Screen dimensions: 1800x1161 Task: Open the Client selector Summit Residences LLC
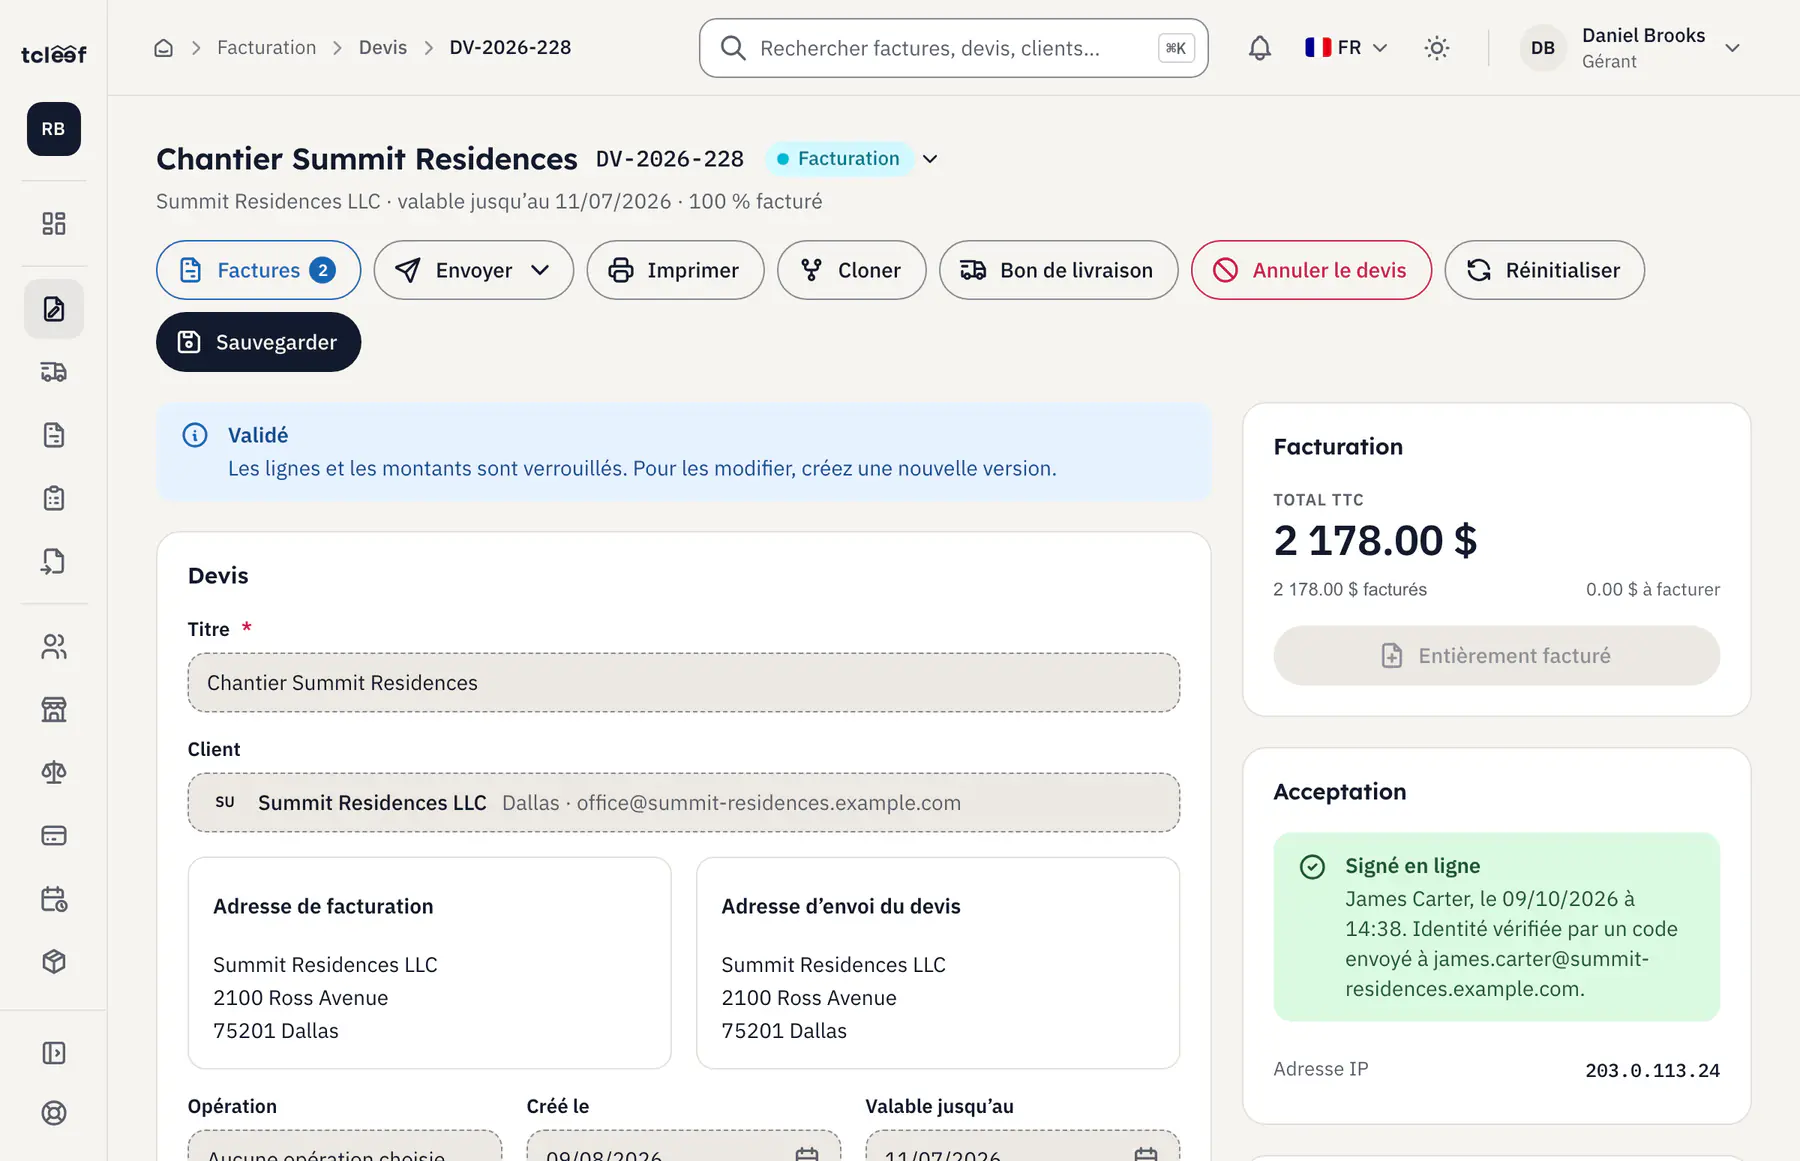[684, 803]
